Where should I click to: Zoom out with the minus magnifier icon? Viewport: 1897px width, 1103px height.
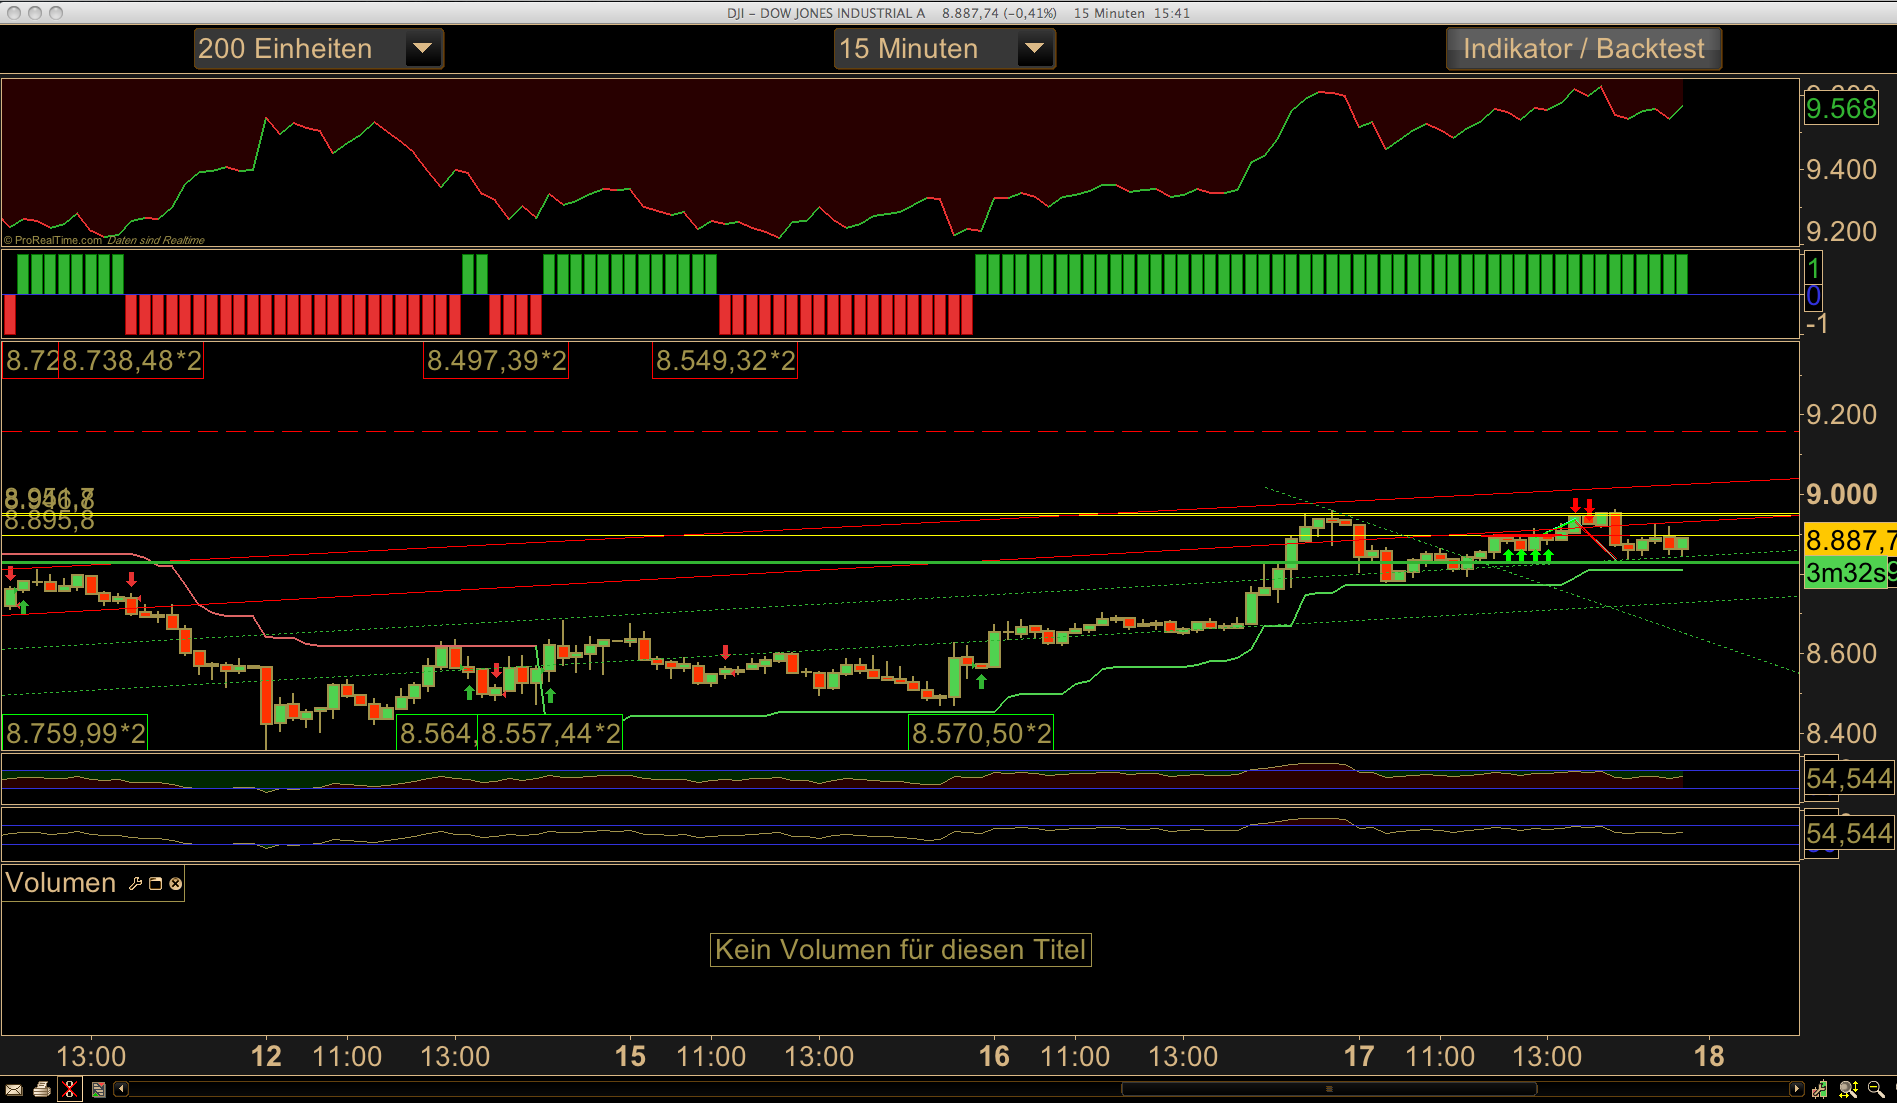click(x=1876, y=1089)
